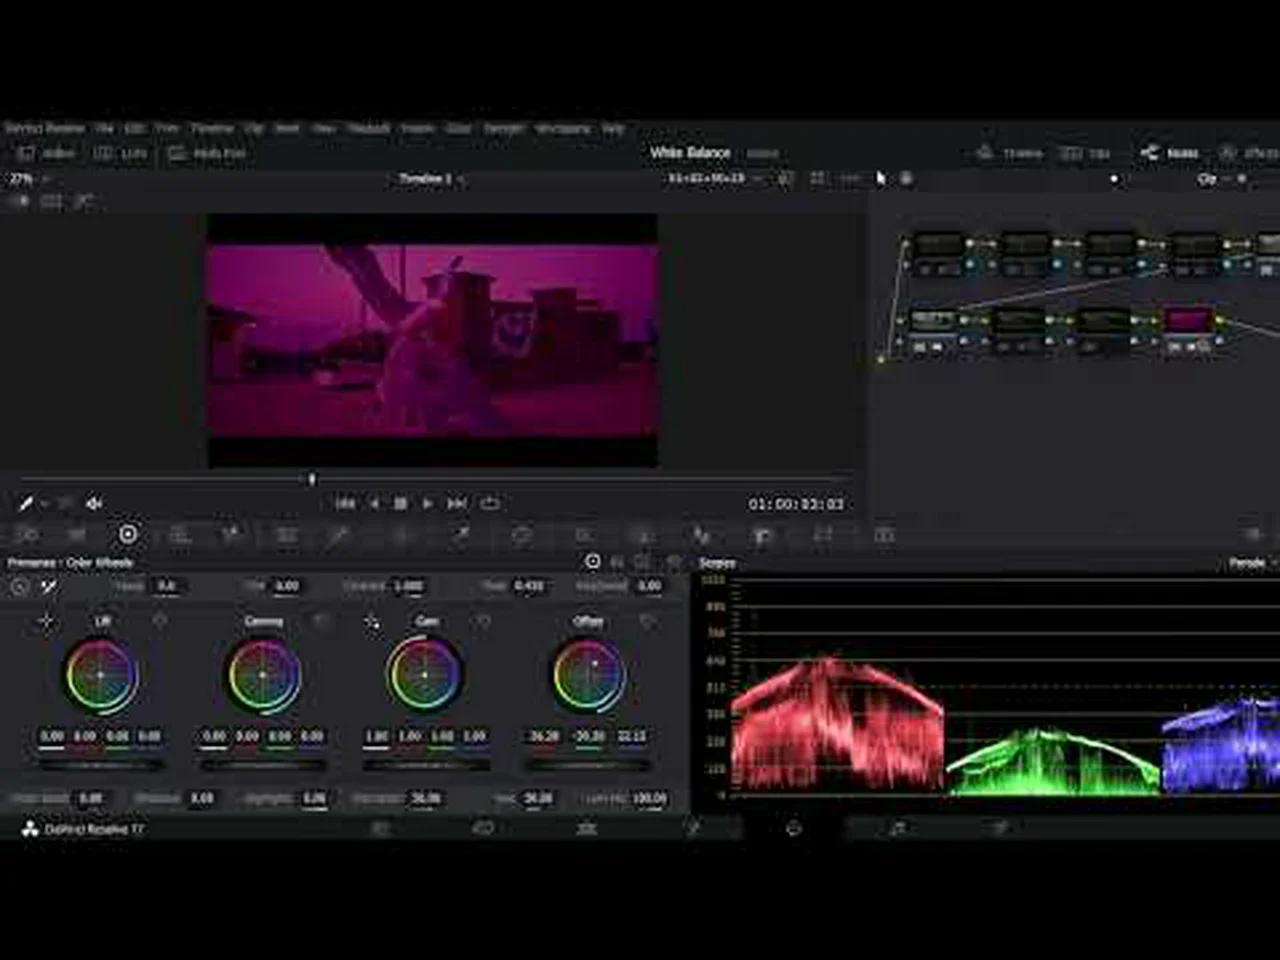Switch primaries to wheels mode icon
1280x960 pixels.
(x=593, y=563)
